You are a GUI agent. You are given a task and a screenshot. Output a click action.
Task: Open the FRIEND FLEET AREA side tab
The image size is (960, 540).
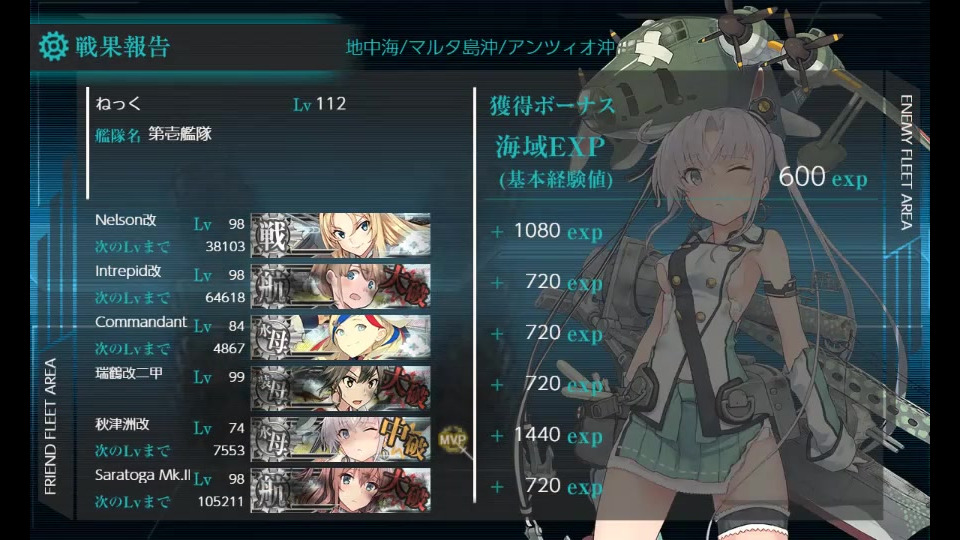tap(51, 427)
